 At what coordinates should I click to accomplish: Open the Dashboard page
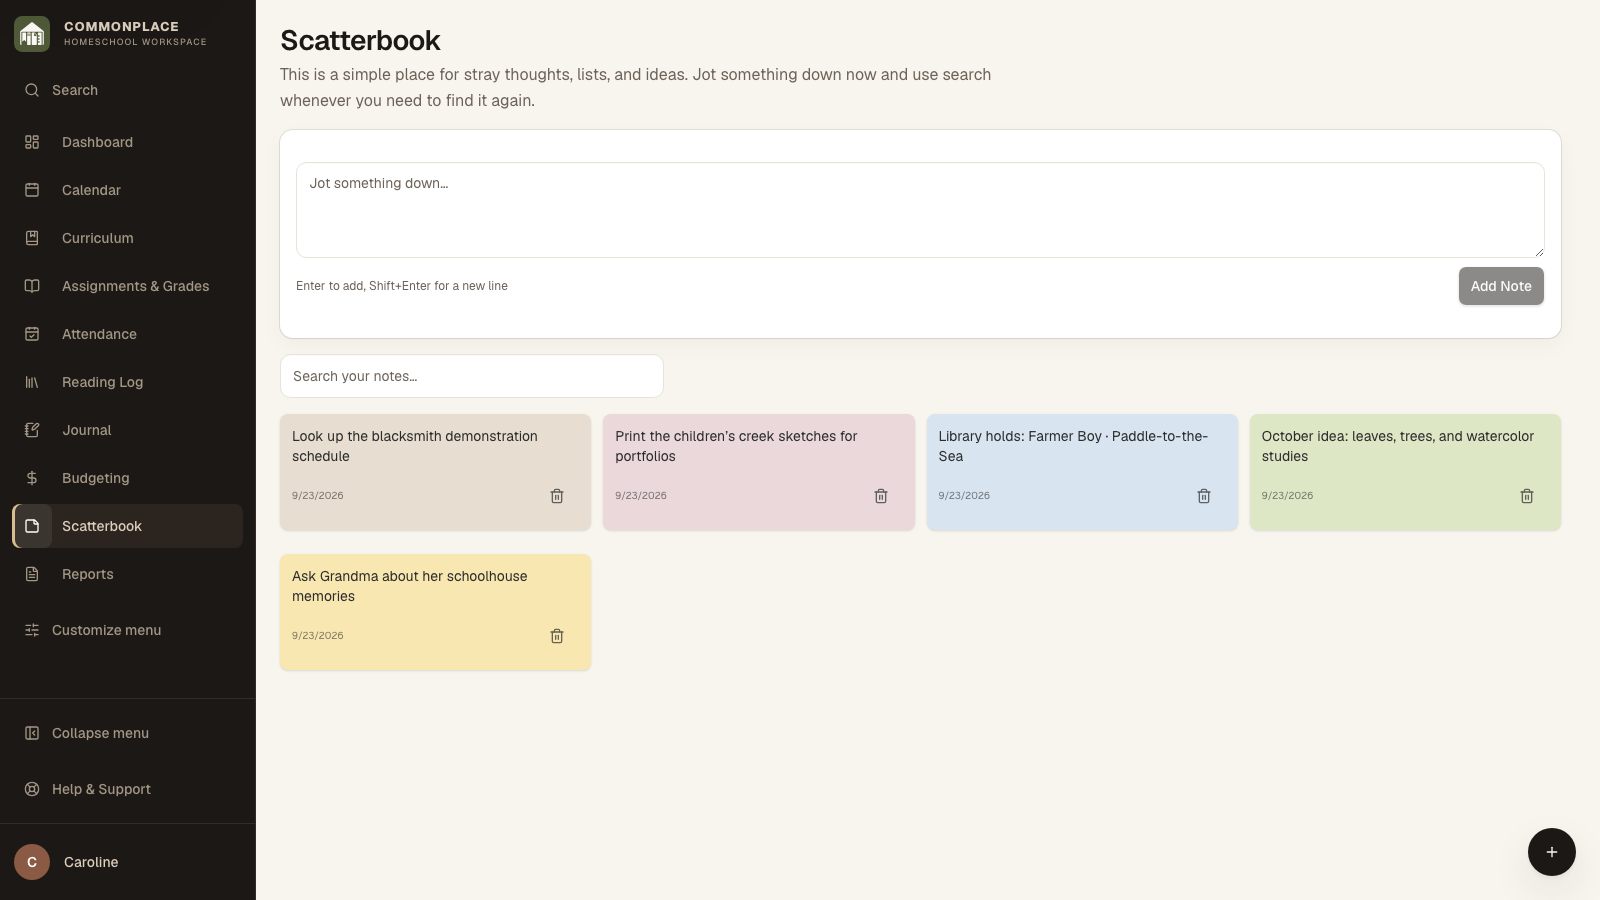point(127,142)
